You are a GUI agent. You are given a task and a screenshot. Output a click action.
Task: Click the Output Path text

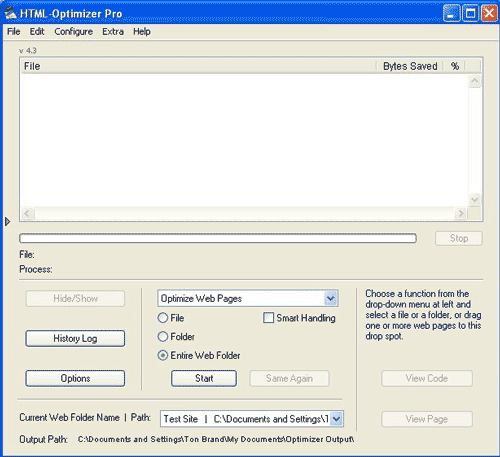pyautogui.click(x=216, y=439)
